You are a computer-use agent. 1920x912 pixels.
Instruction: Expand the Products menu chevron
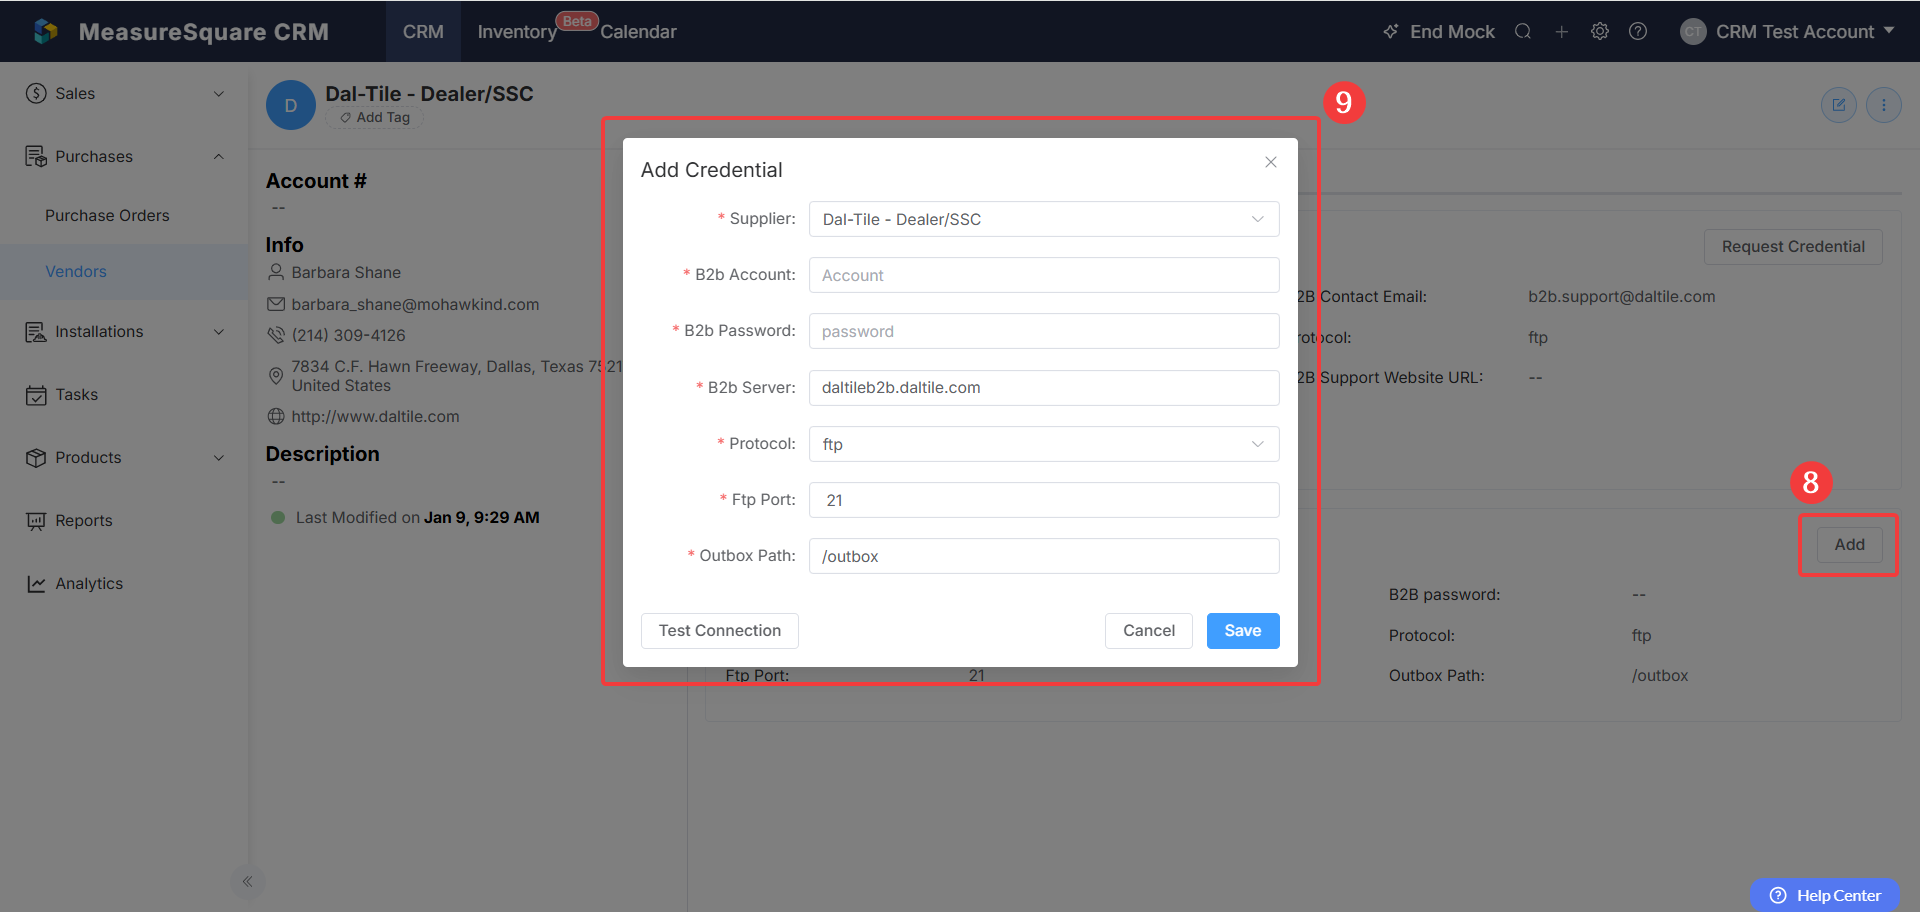click(x=219, y=458)
